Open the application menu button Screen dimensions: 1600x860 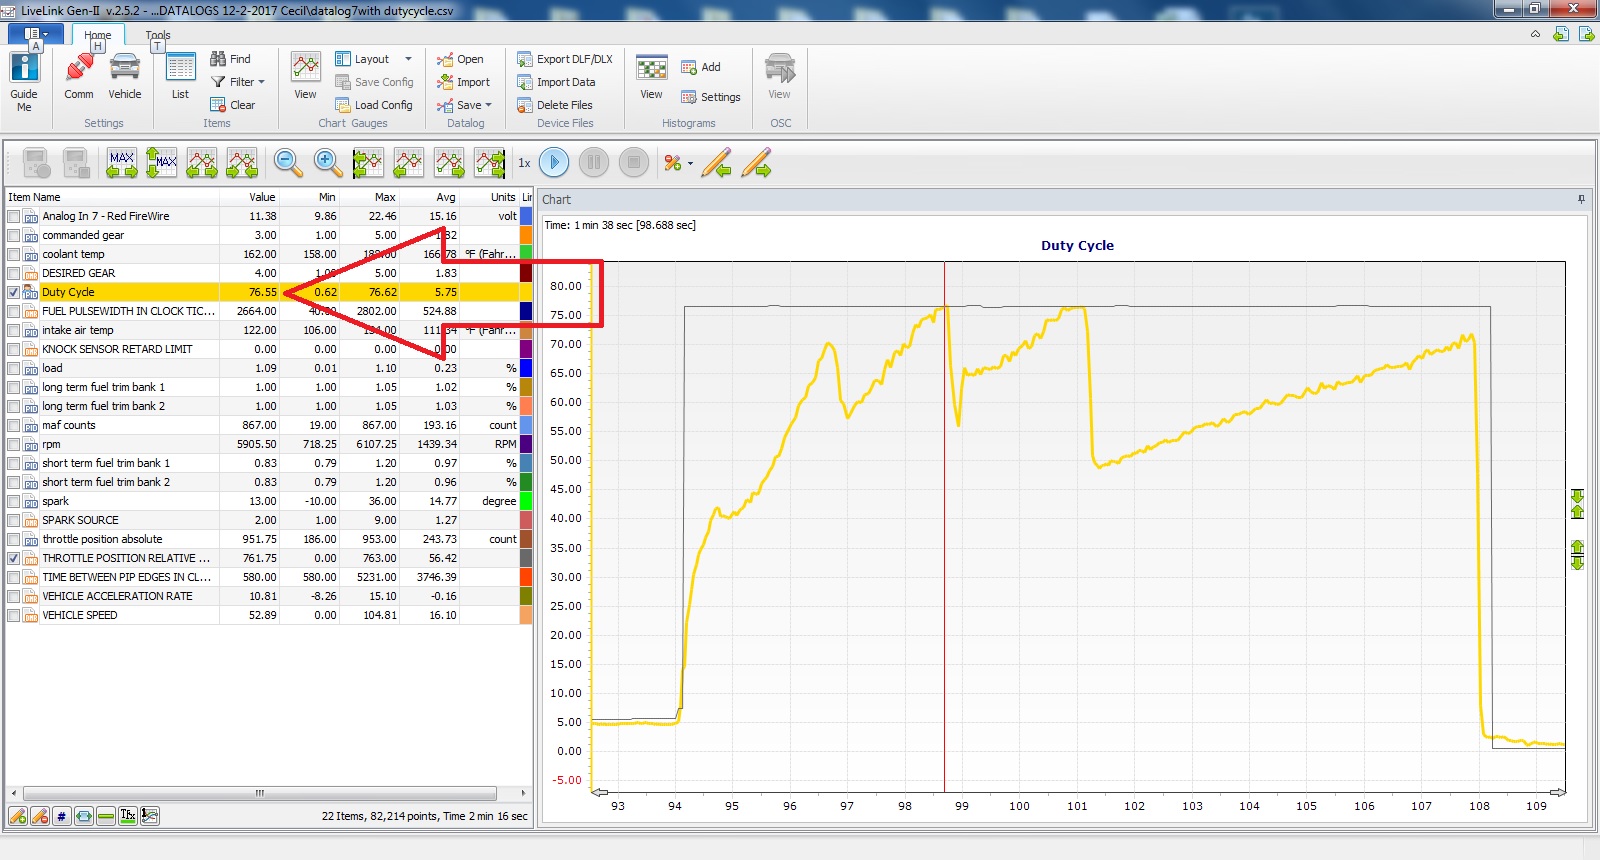(x=35, y=34)
